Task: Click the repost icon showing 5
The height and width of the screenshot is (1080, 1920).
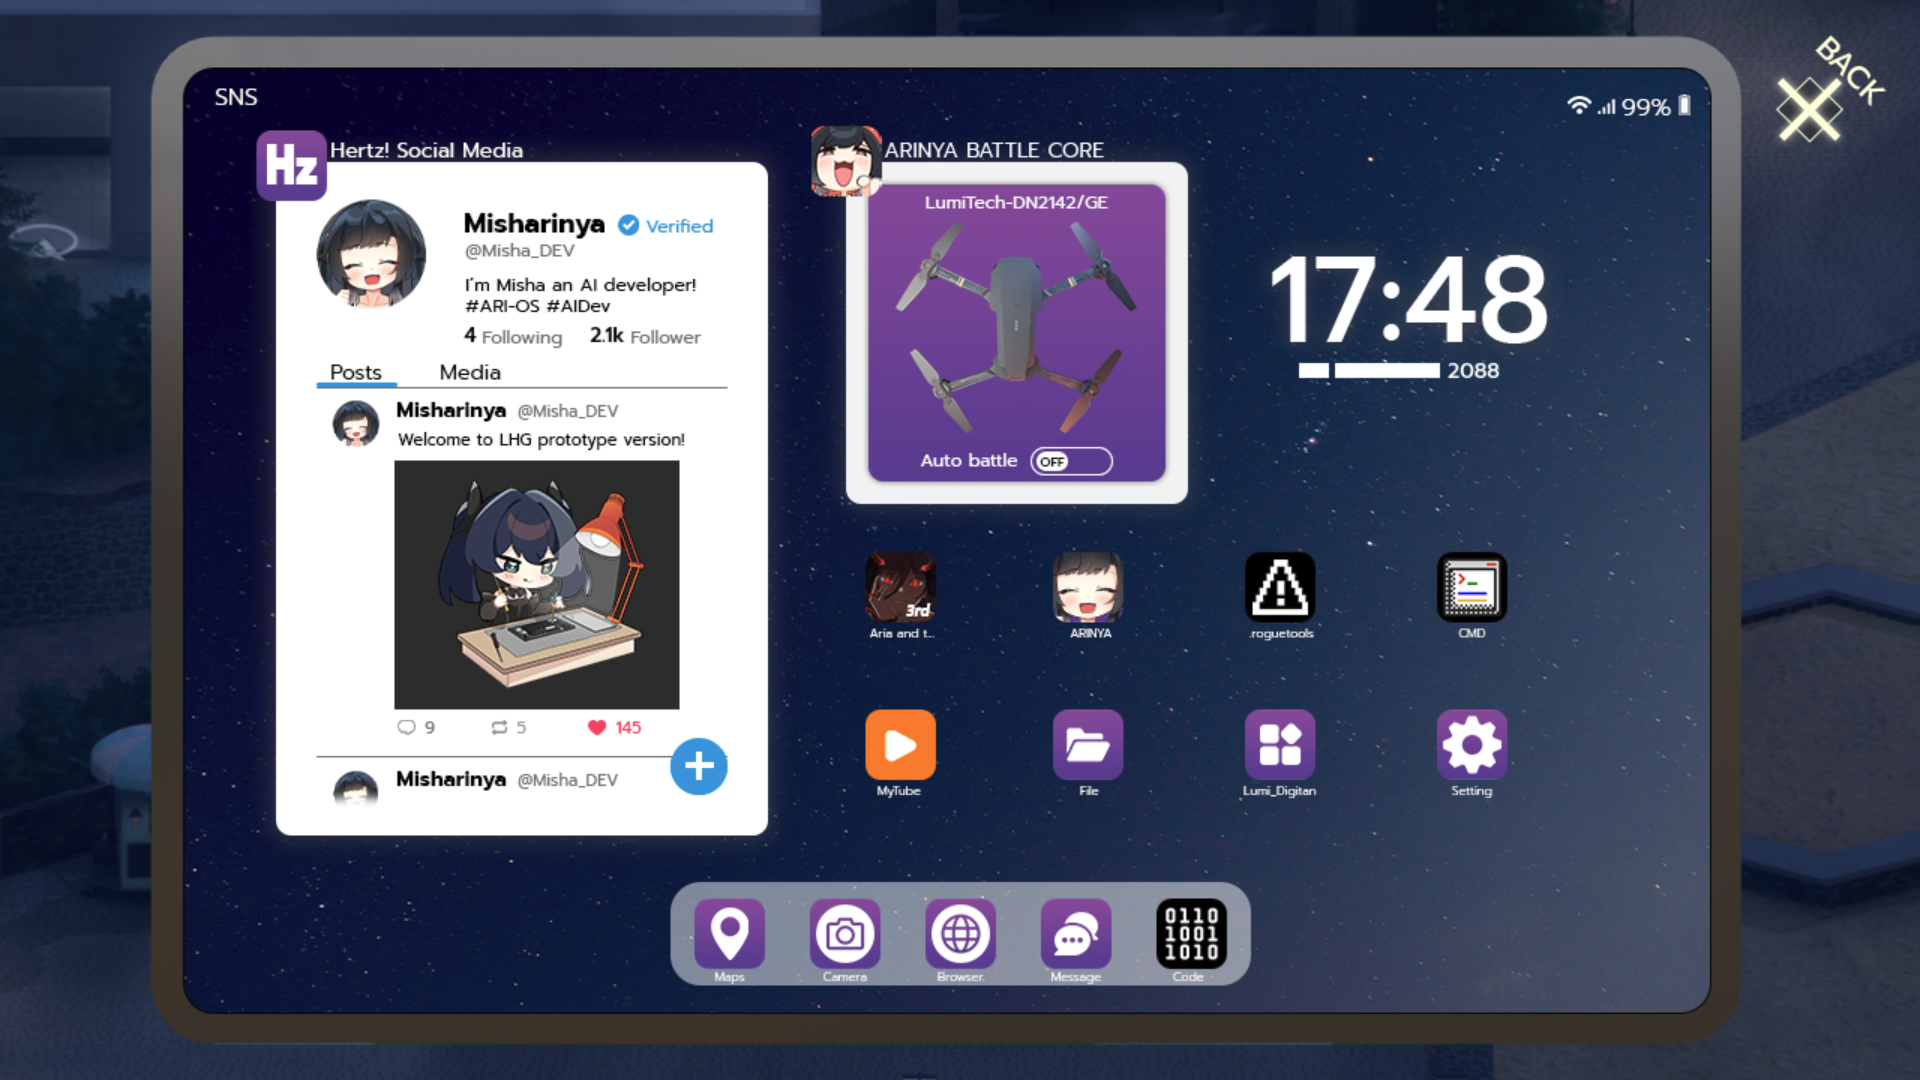Action: pos(499,727)
